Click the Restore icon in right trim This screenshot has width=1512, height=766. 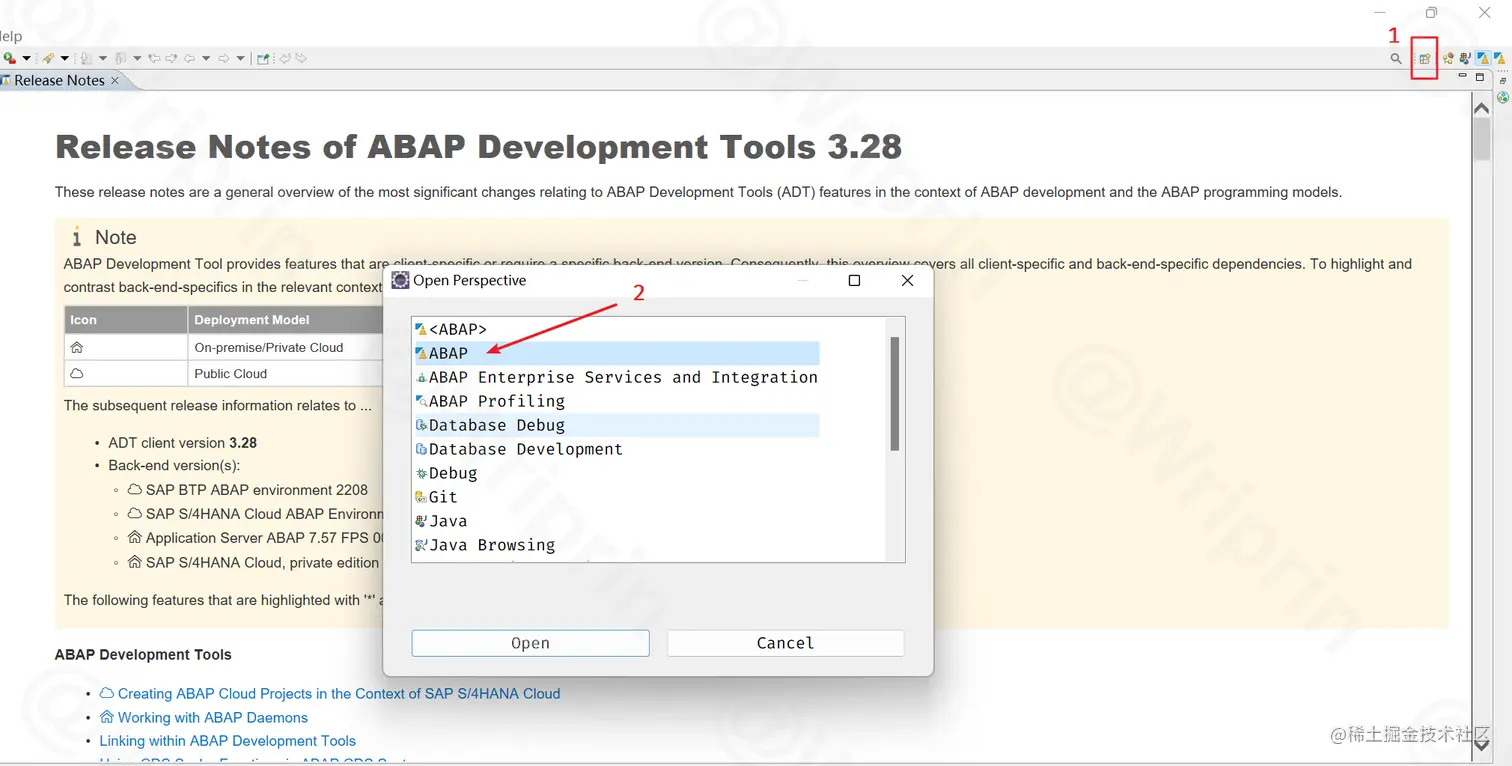point(1503,80)
